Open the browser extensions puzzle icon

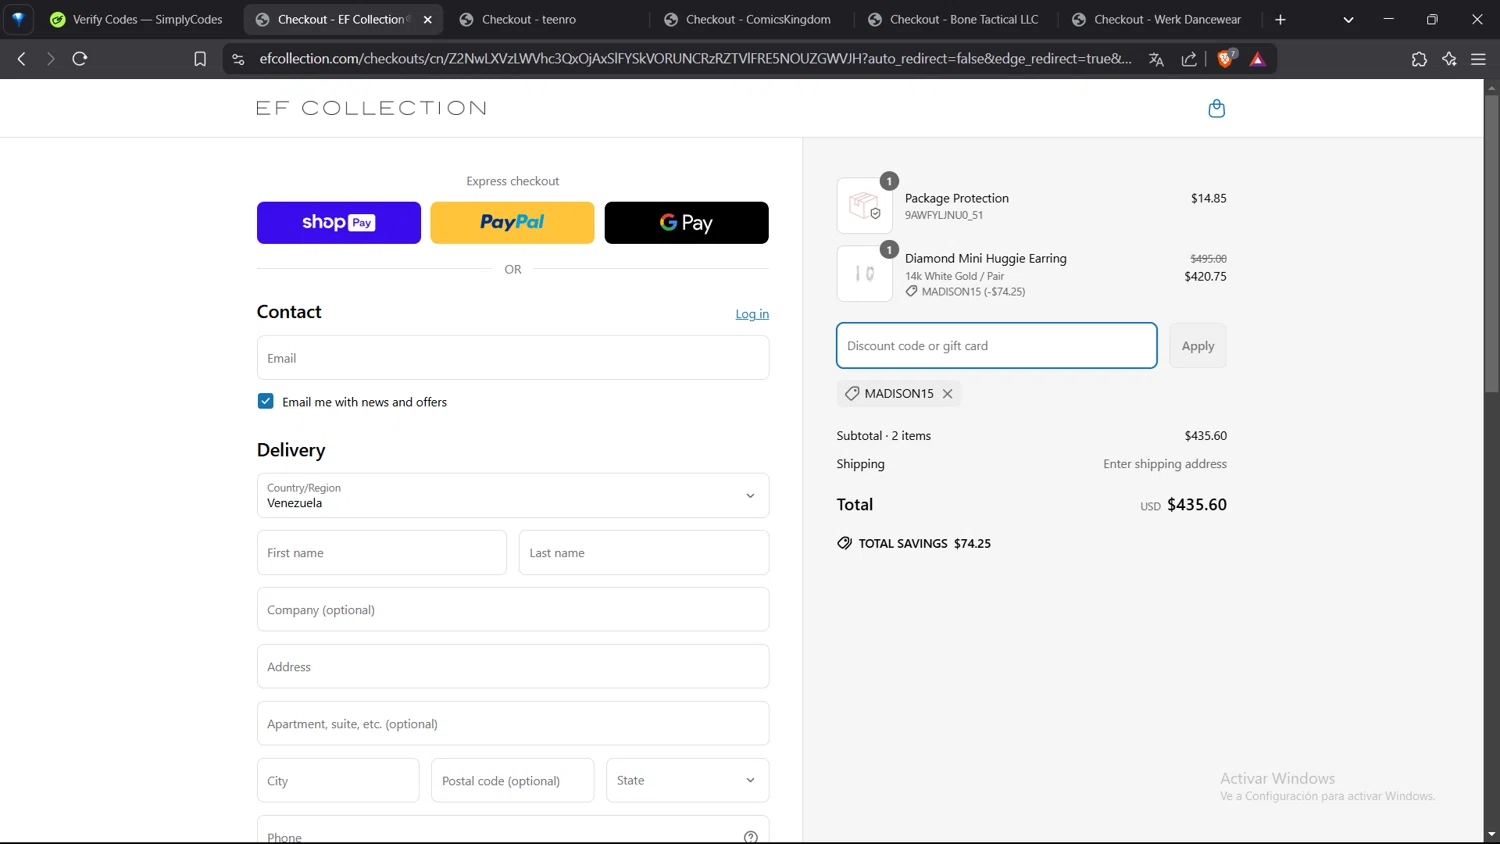point(1419,59)
